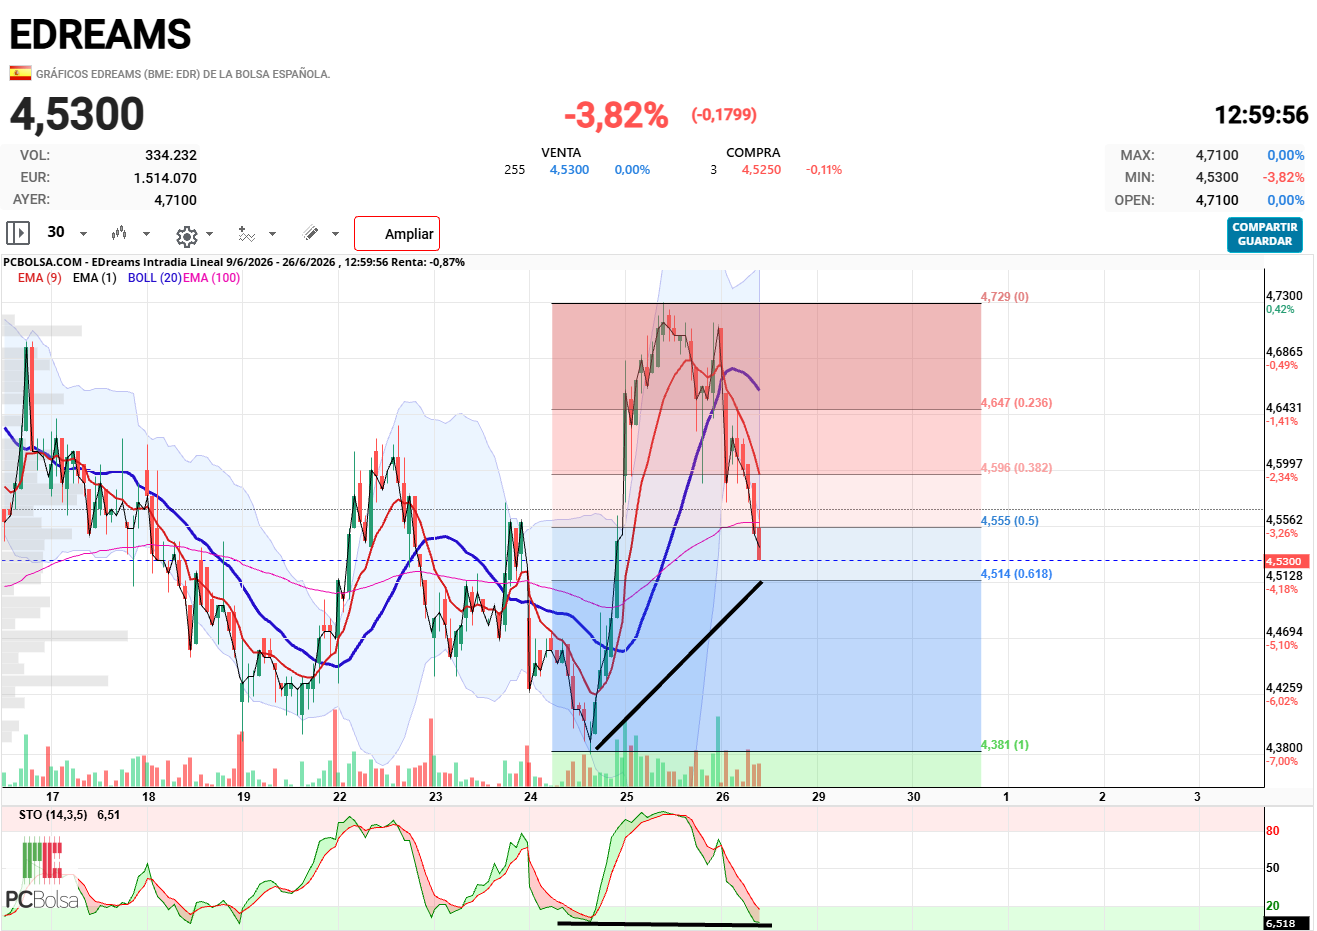The width and height of the screenshot is (1317, 931).
Task: Click the -3,82% change next to the price
Action: tap(616, 115)
